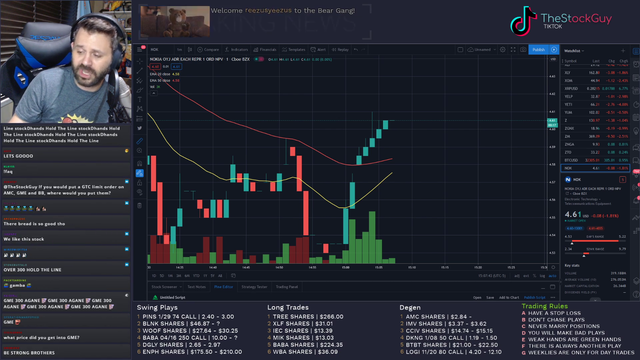The width and height of the screenshot is (640, 360).
Task: Open the TradingView hamburger menu
Action: coord(140,49)
